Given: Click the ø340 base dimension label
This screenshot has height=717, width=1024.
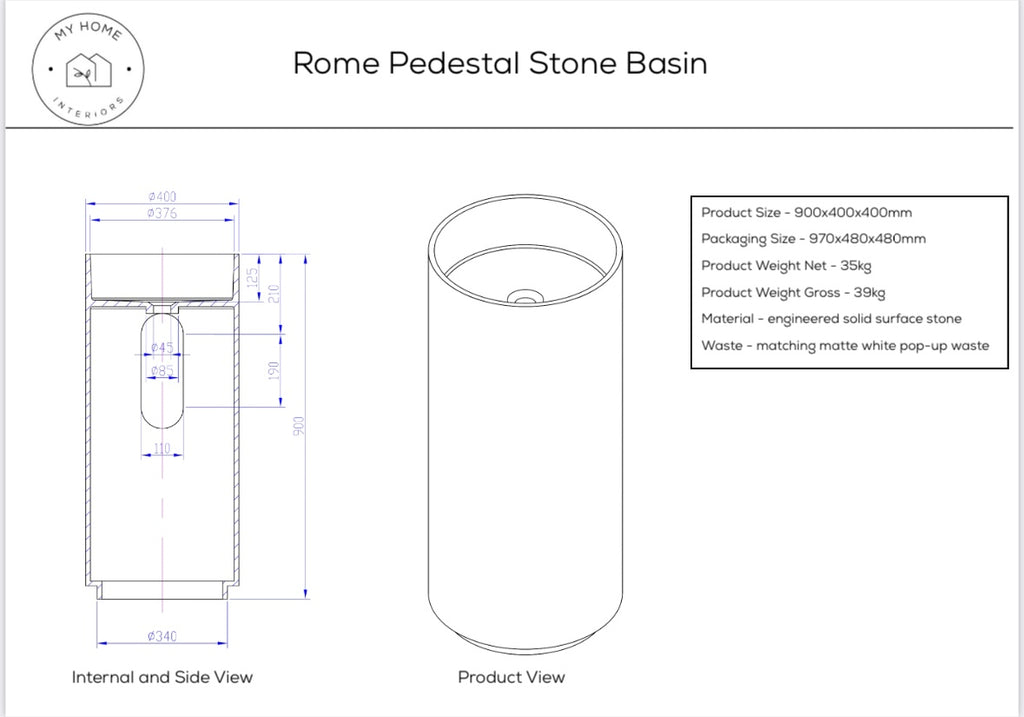Looking at the screenshot, I should click(162, 636).
